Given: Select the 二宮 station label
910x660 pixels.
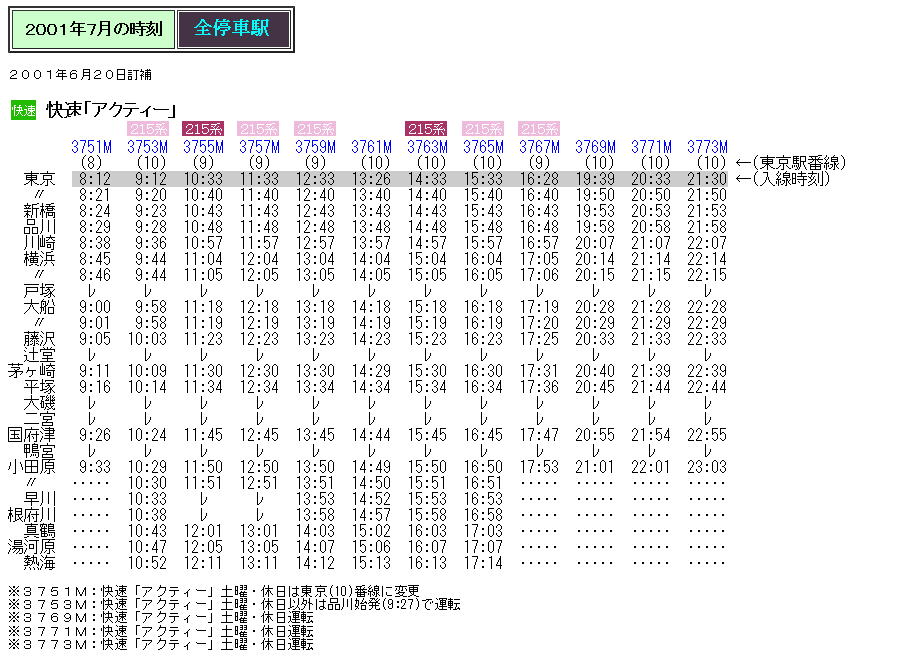Looking at the screenshot, I should (39, 419).
